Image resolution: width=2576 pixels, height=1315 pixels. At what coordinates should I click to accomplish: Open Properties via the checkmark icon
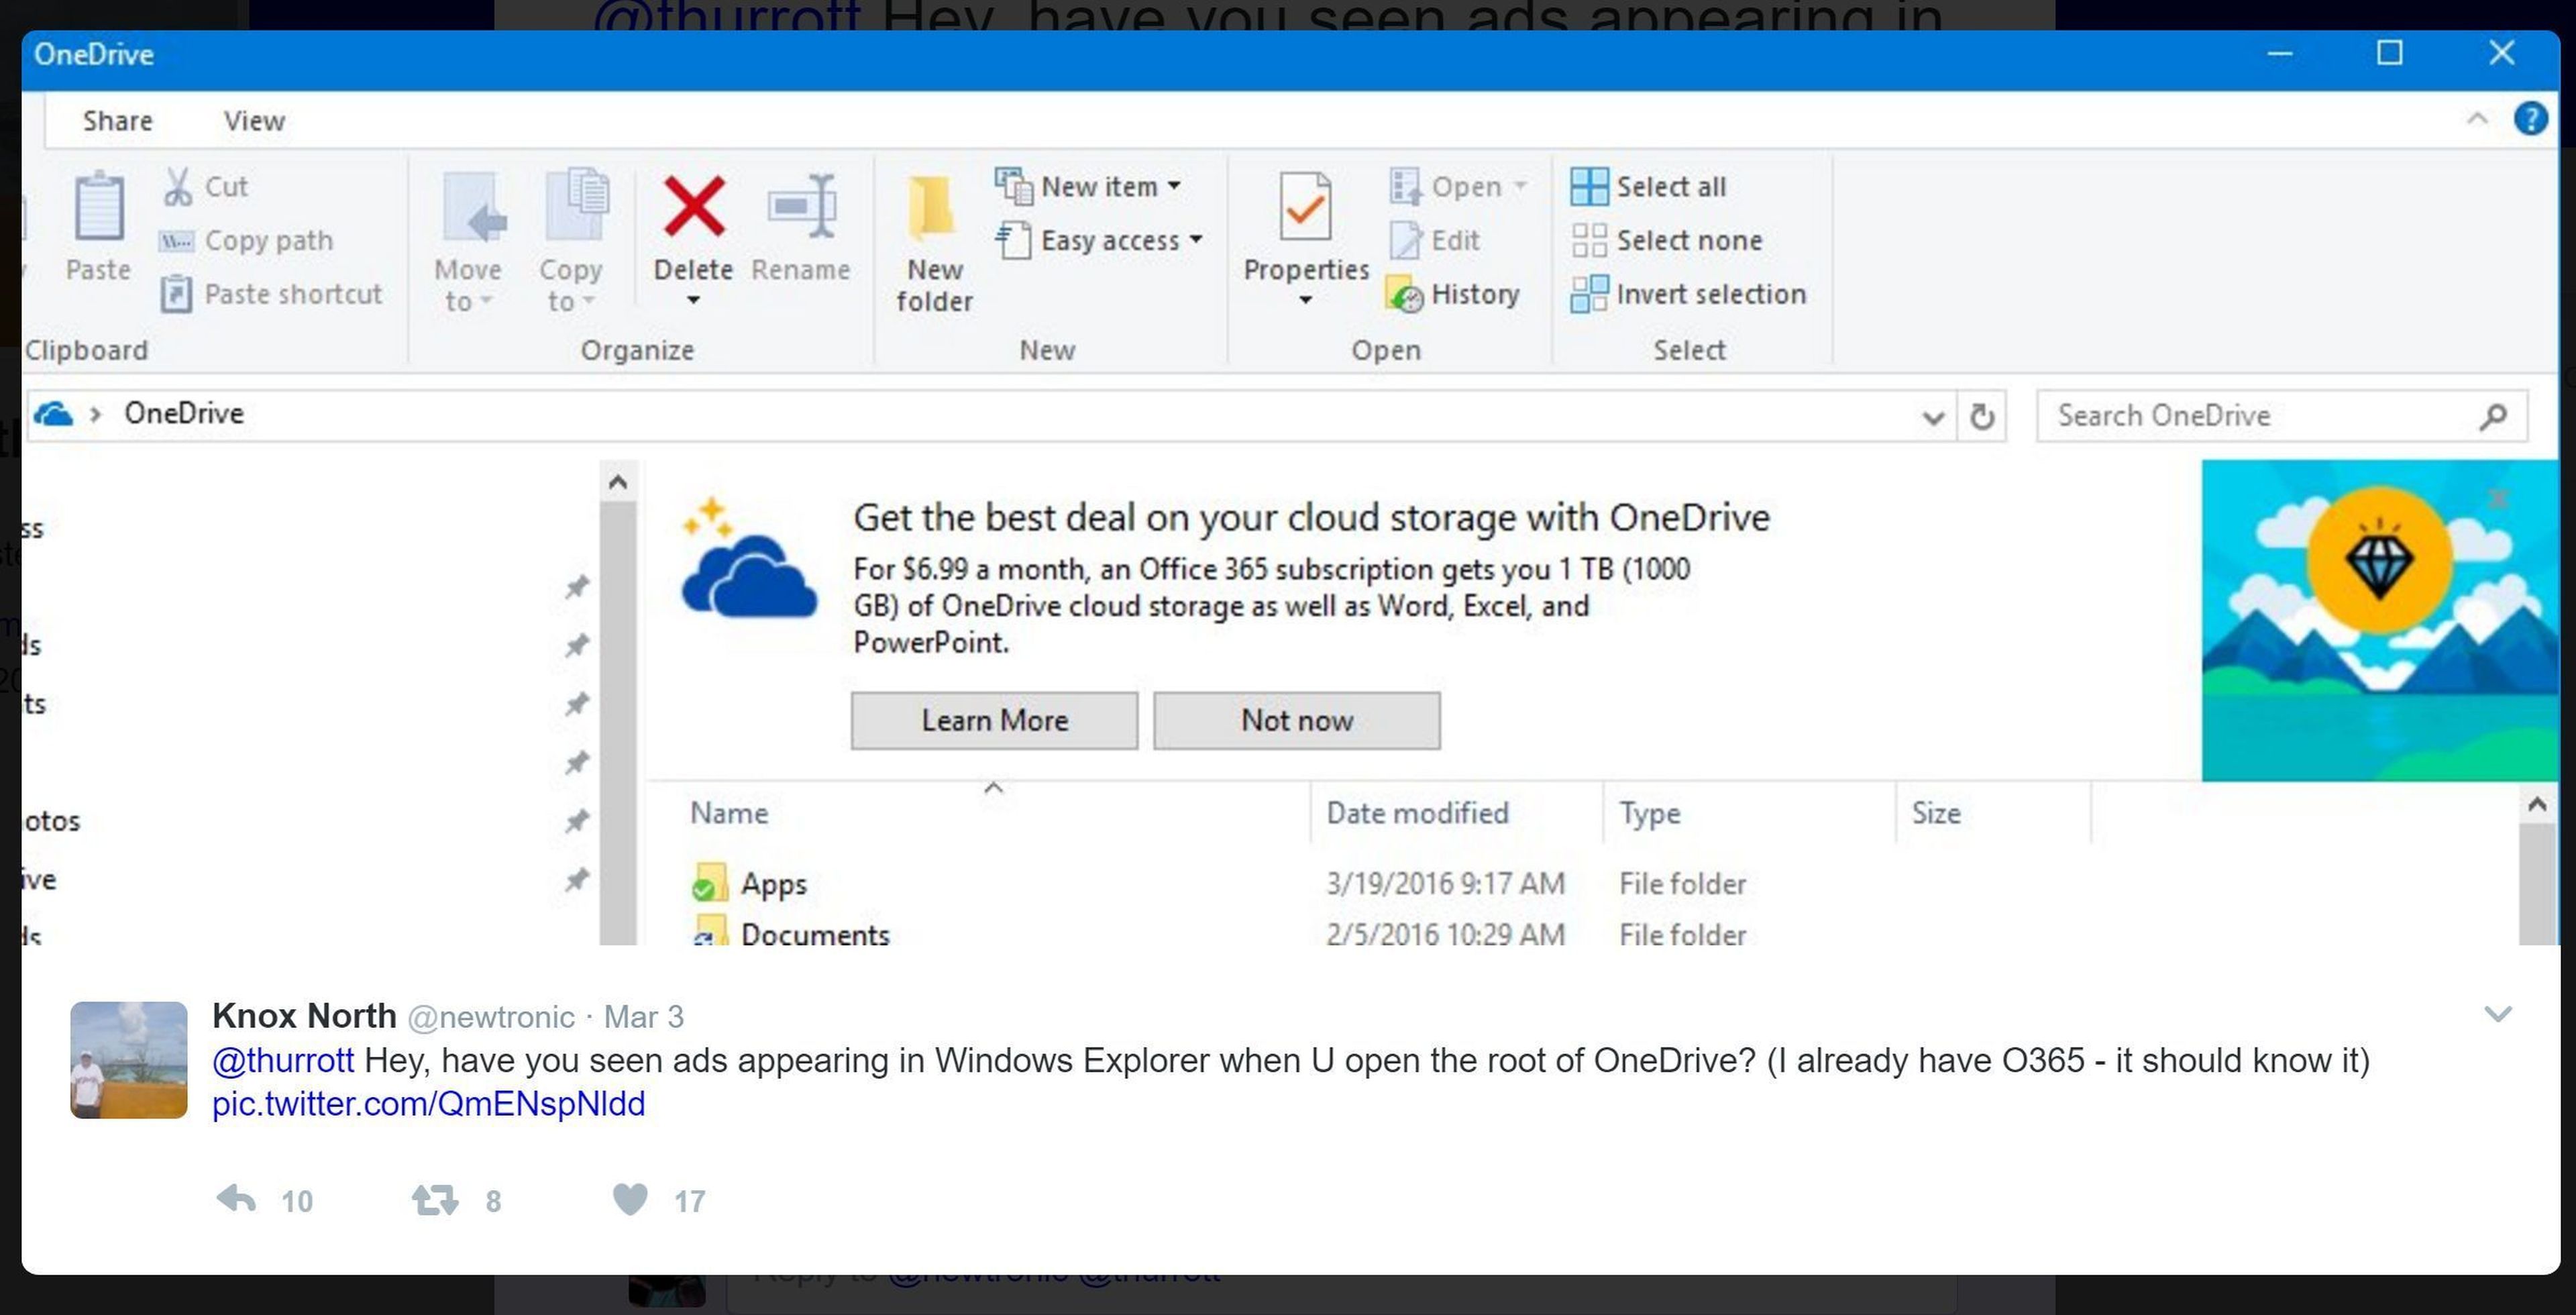coord(1305,207)
